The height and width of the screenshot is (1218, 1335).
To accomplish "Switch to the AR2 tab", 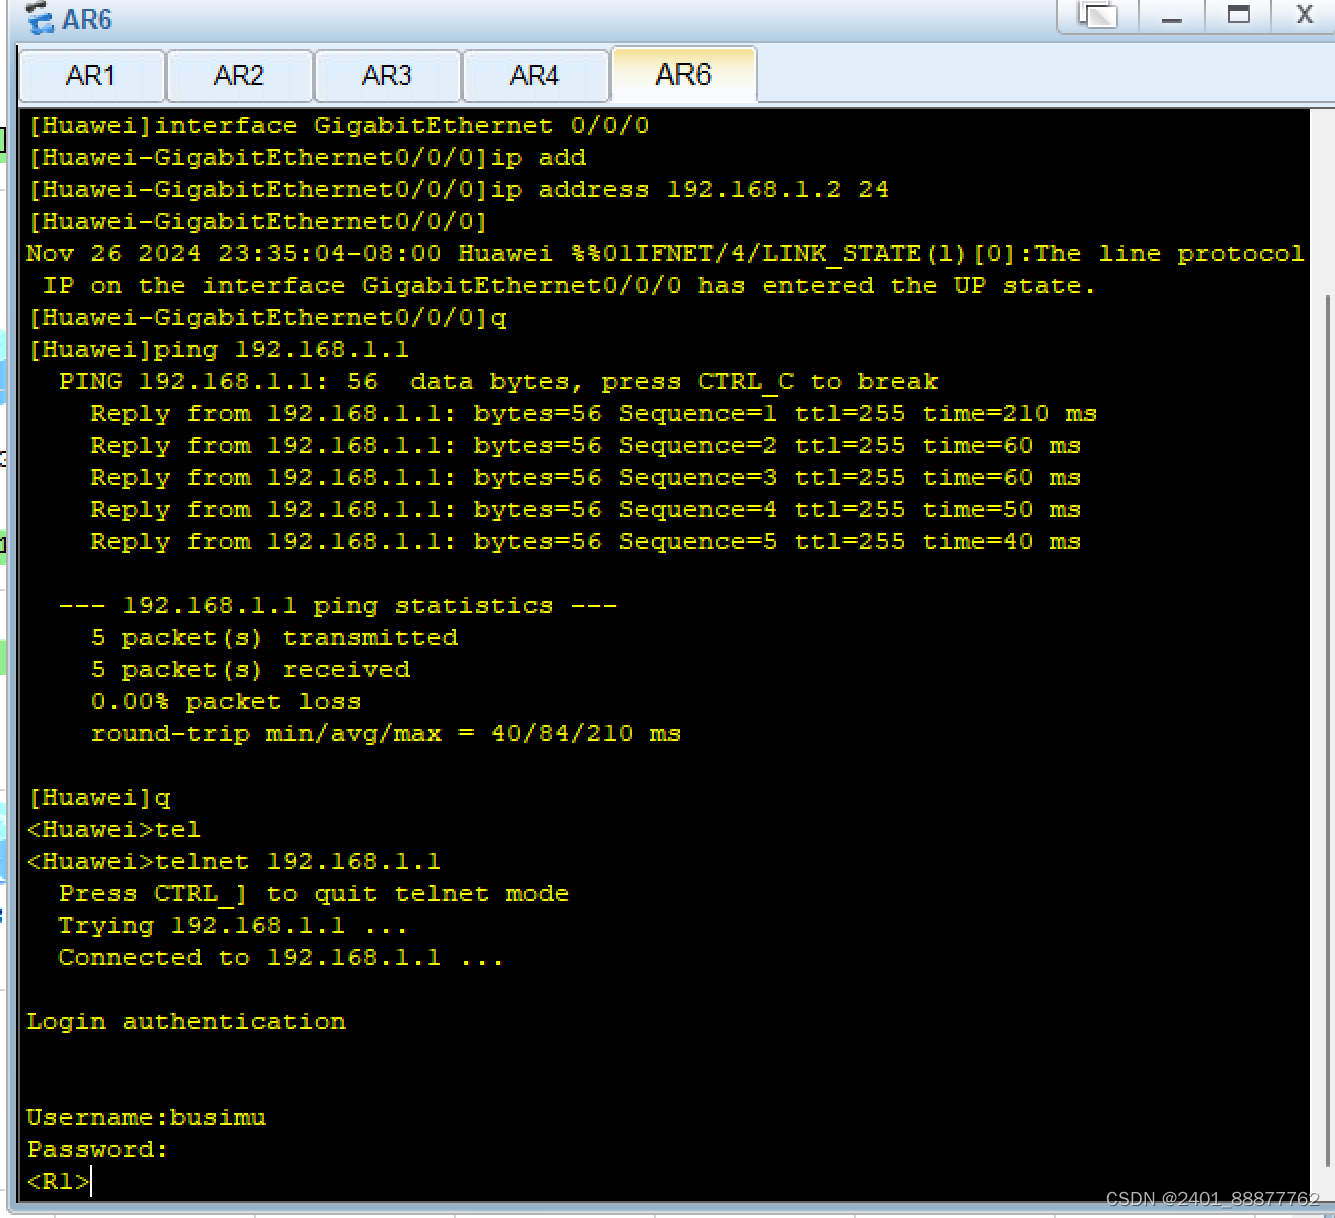I will [x=239, y=76].
